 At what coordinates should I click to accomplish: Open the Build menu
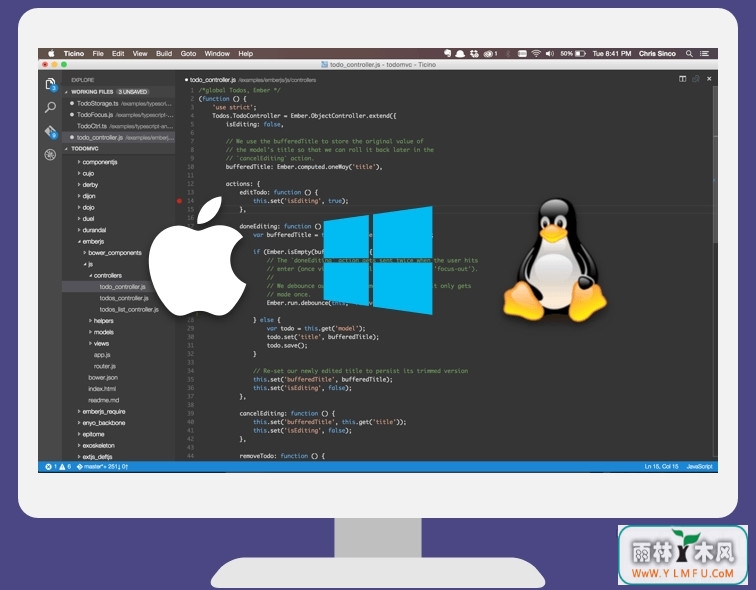164,54
